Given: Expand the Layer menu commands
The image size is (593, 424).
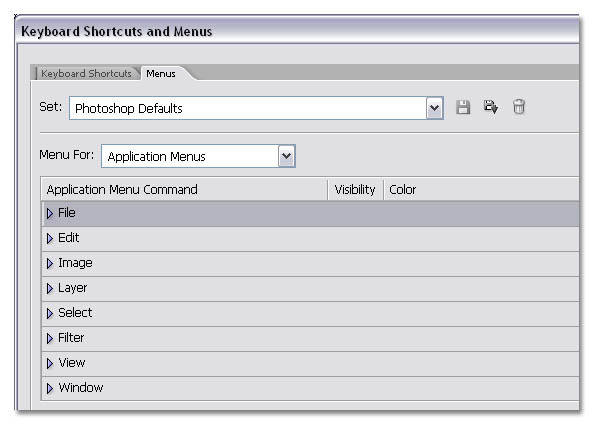Looking at the screenshot, I should pos(50,288).
